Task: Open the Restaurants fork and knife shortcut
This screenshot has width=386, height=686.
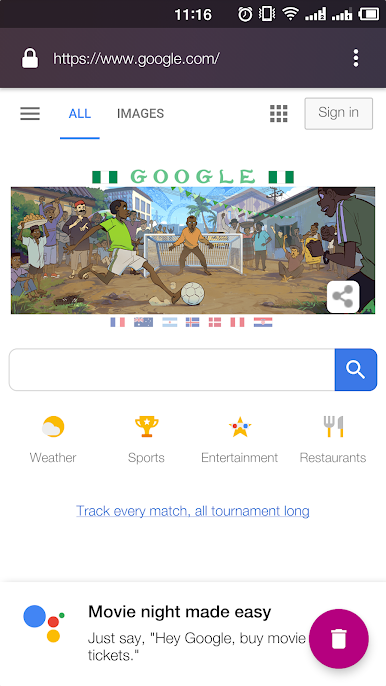Action: 333,439
